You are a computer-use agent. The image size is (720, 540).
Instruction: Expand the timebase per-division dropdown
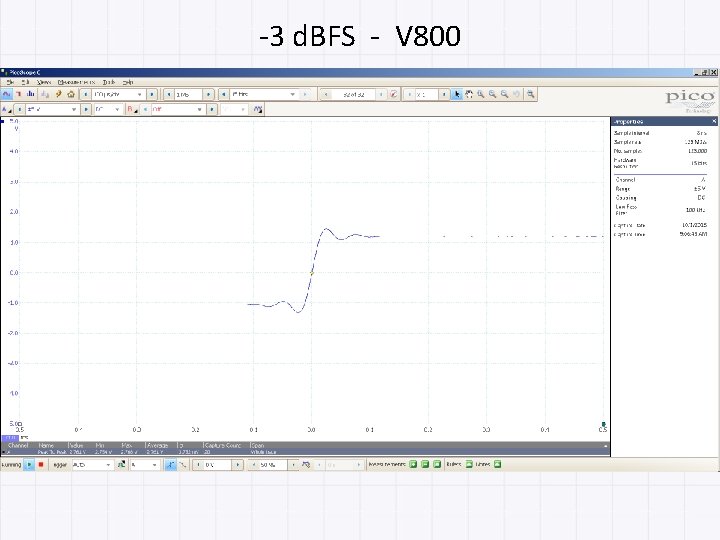(140, 94)
